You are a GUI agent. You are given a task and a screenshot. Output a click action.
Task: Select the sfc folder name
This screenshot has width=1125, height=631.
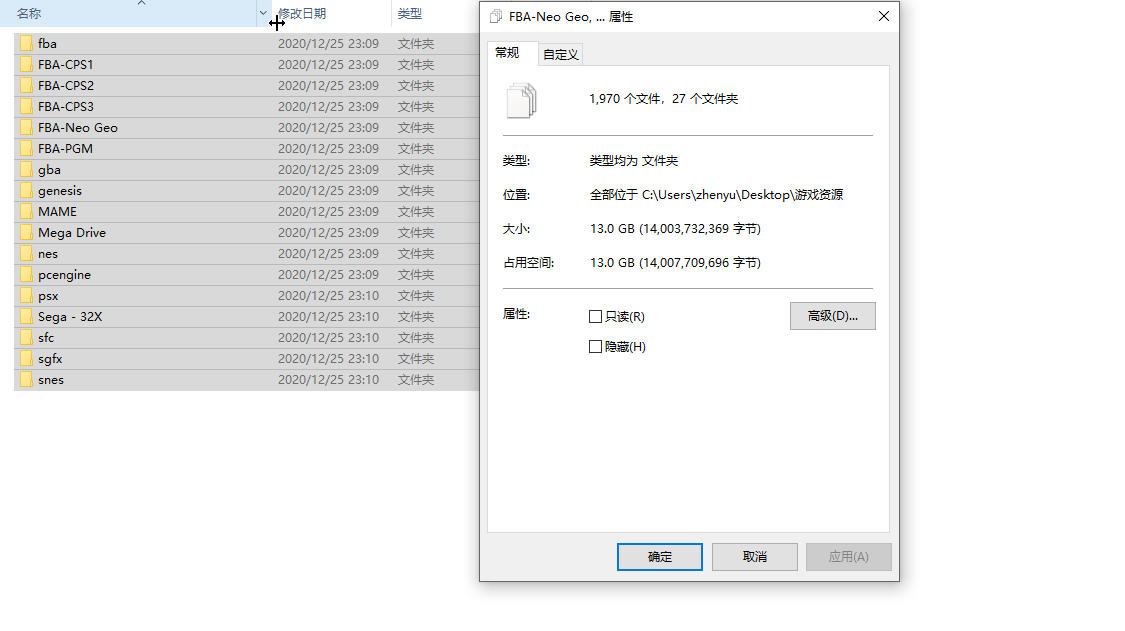(x=46, y=337)
